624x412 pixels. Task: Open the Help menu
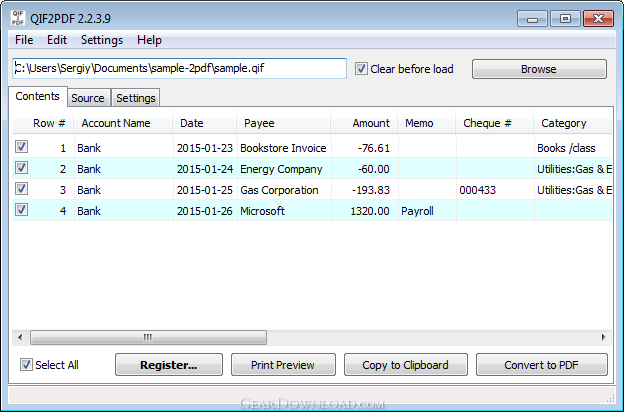click(149, 40)
